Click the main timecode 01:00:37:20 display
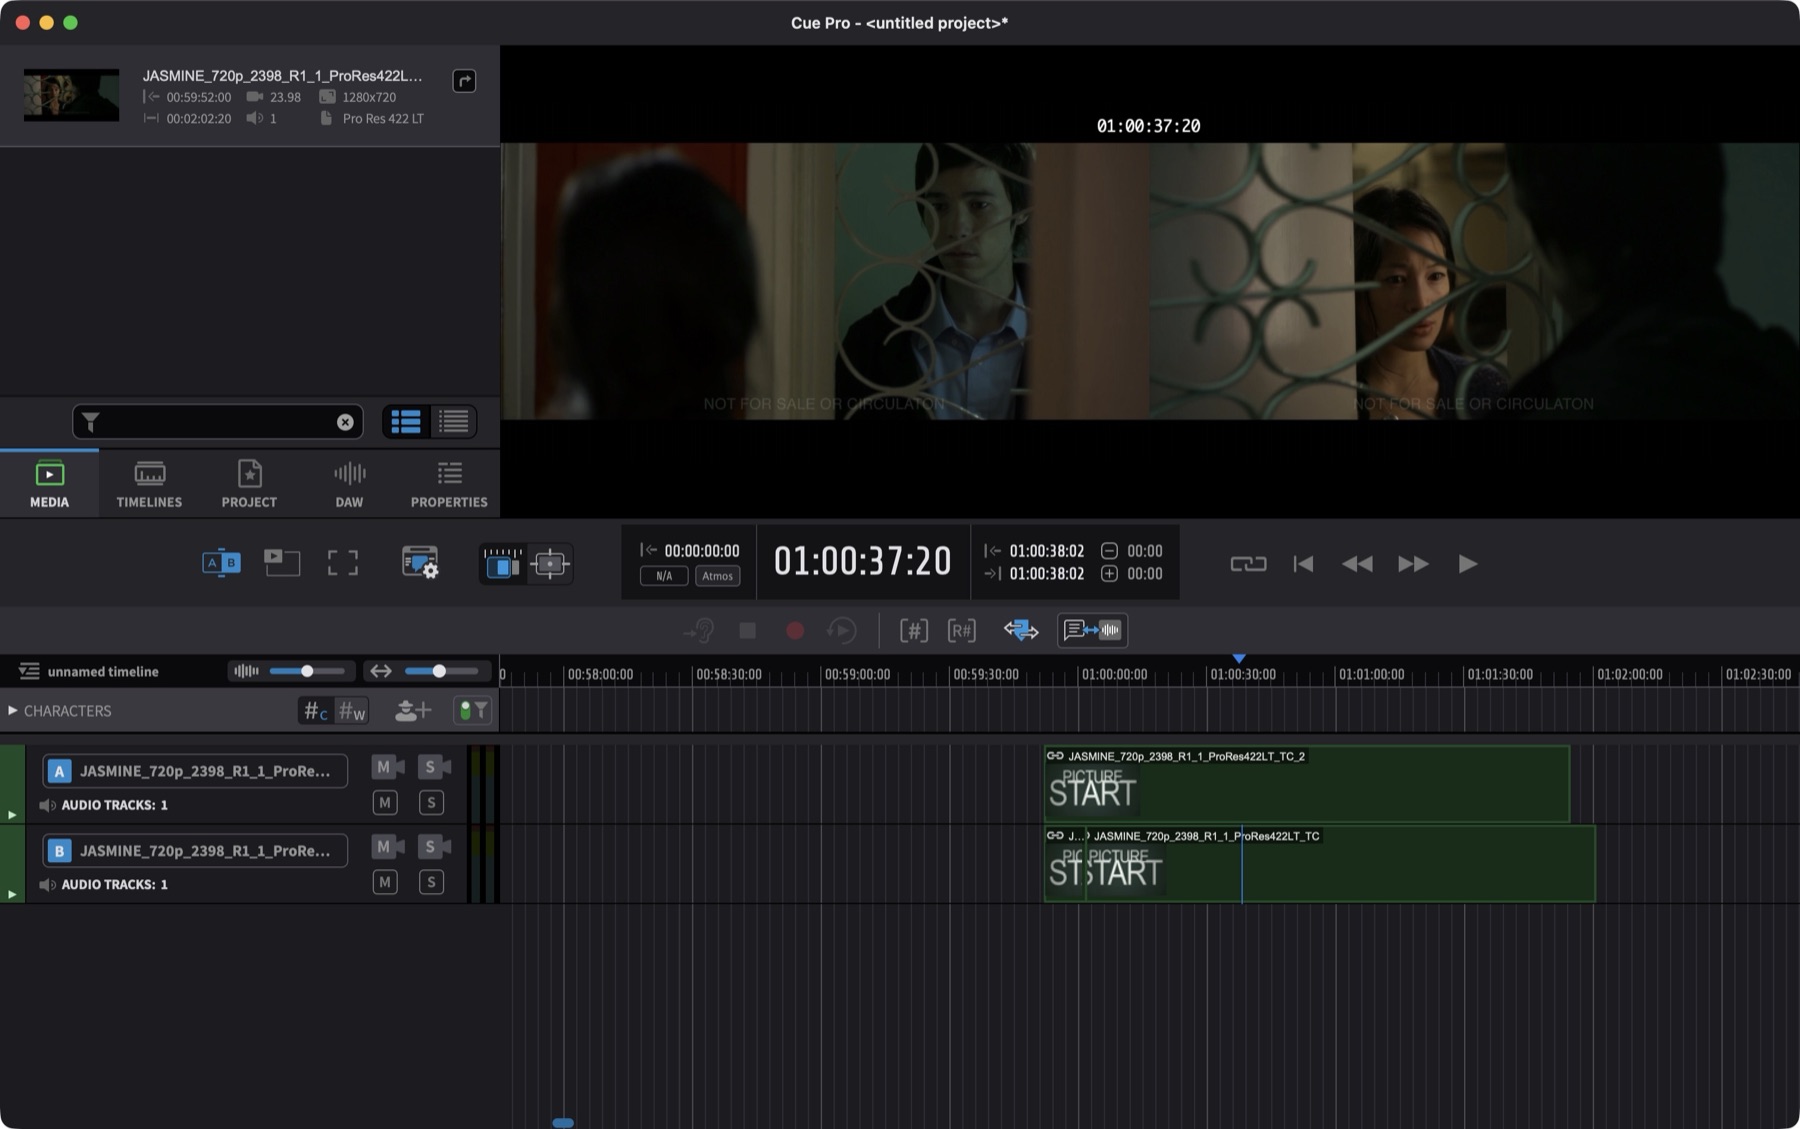1800x1129 pixels. pos(862,561)
